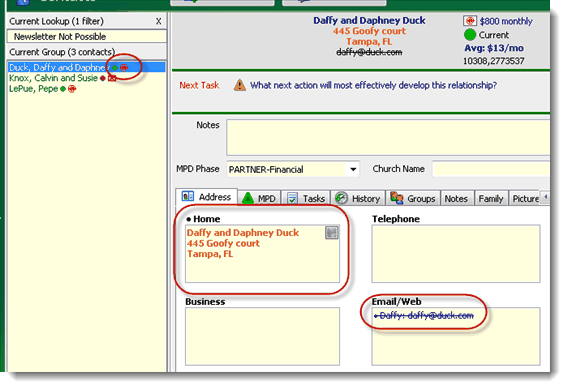Select Newsletter Not Possible lookup entry
567x389 pixels.
coord(87,37)
